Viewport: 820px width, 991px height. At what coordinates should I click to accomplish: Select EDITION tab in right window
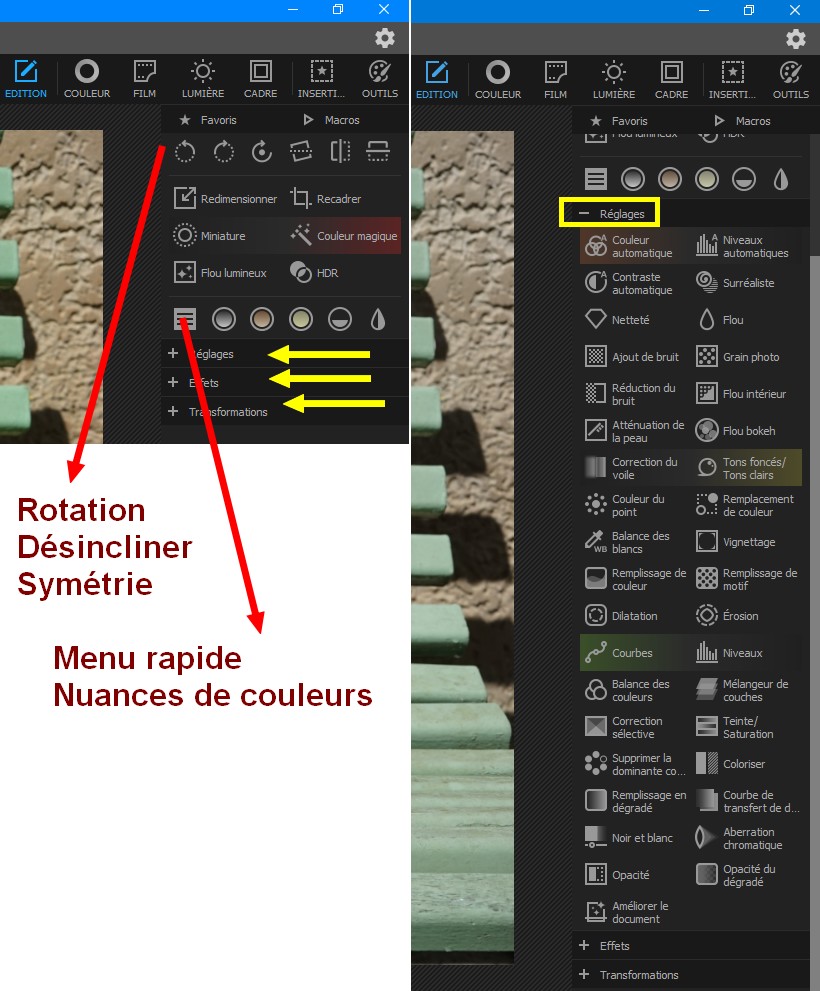point(437,80)
